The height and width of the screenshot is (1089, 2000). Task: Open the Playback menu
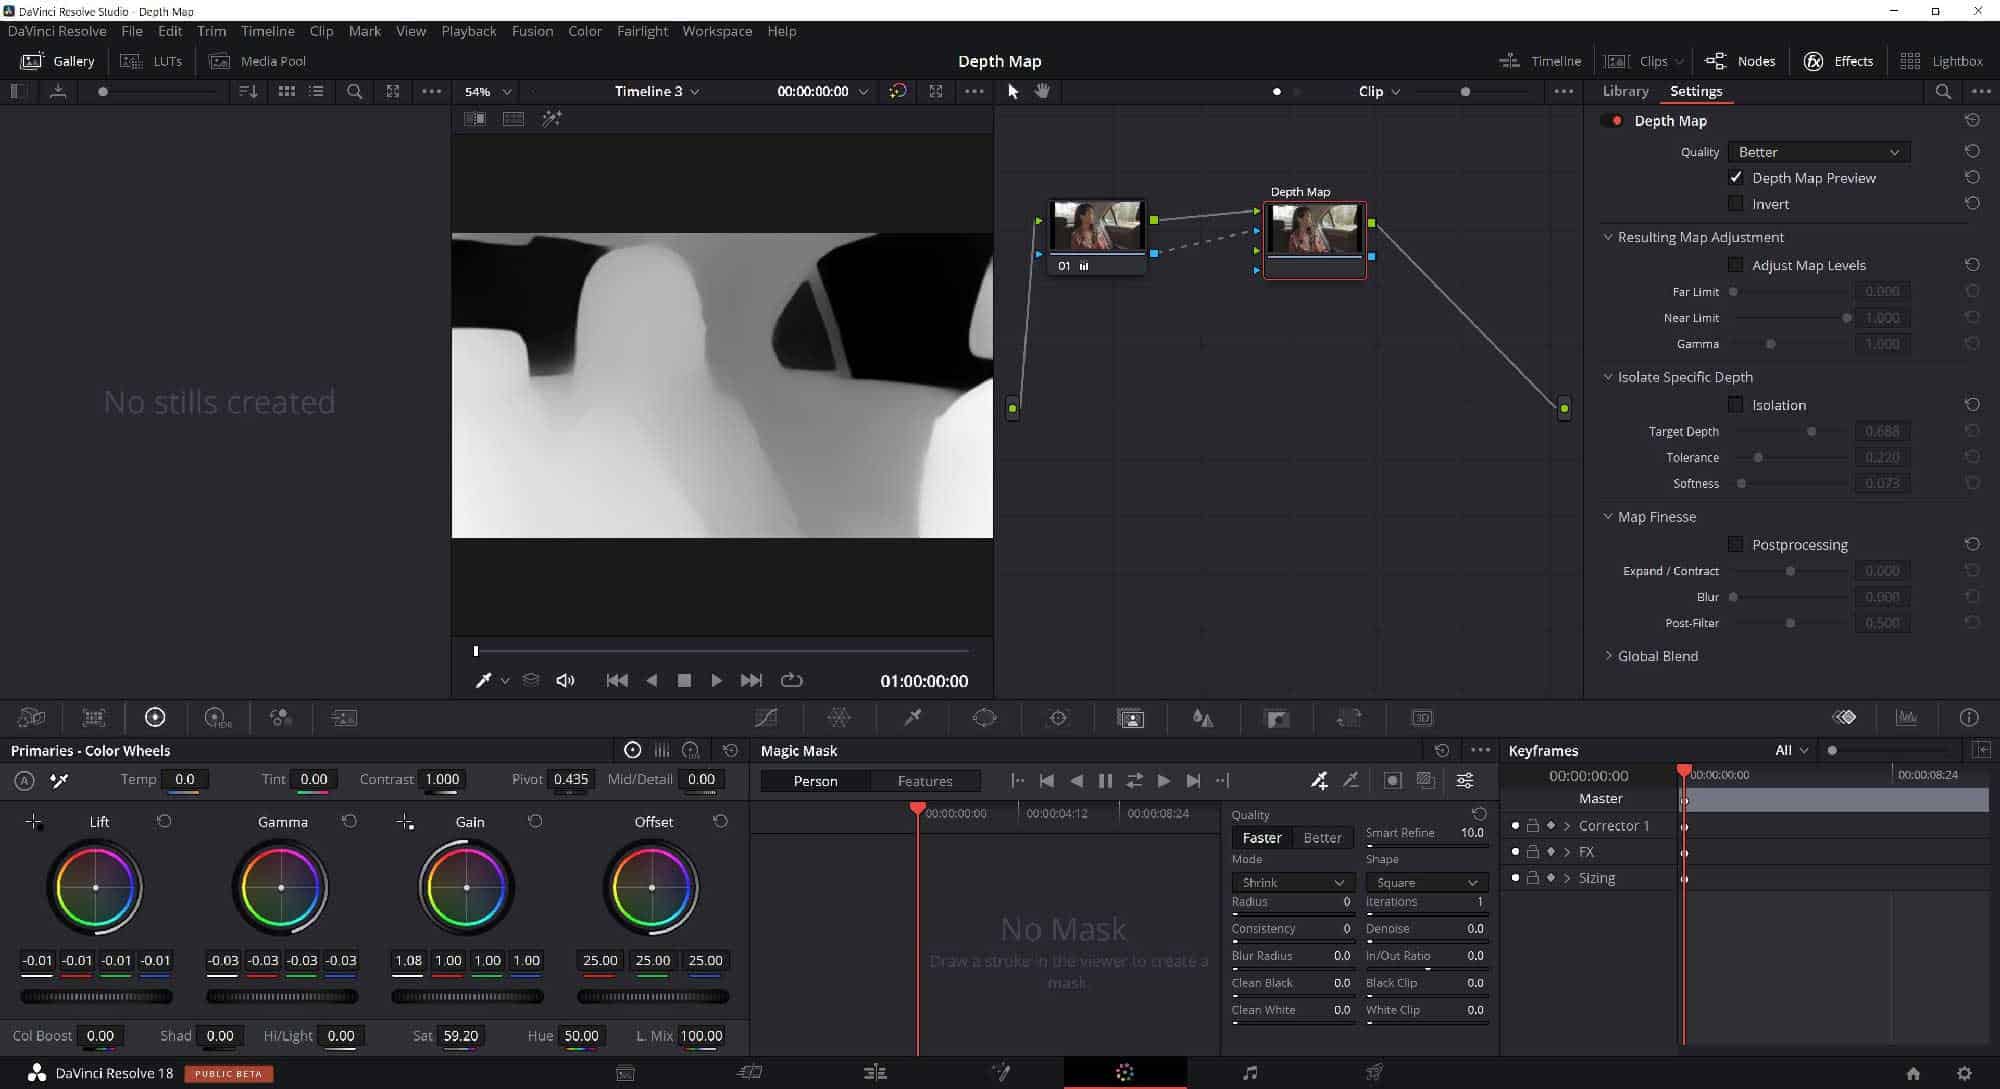pos(469,31)
